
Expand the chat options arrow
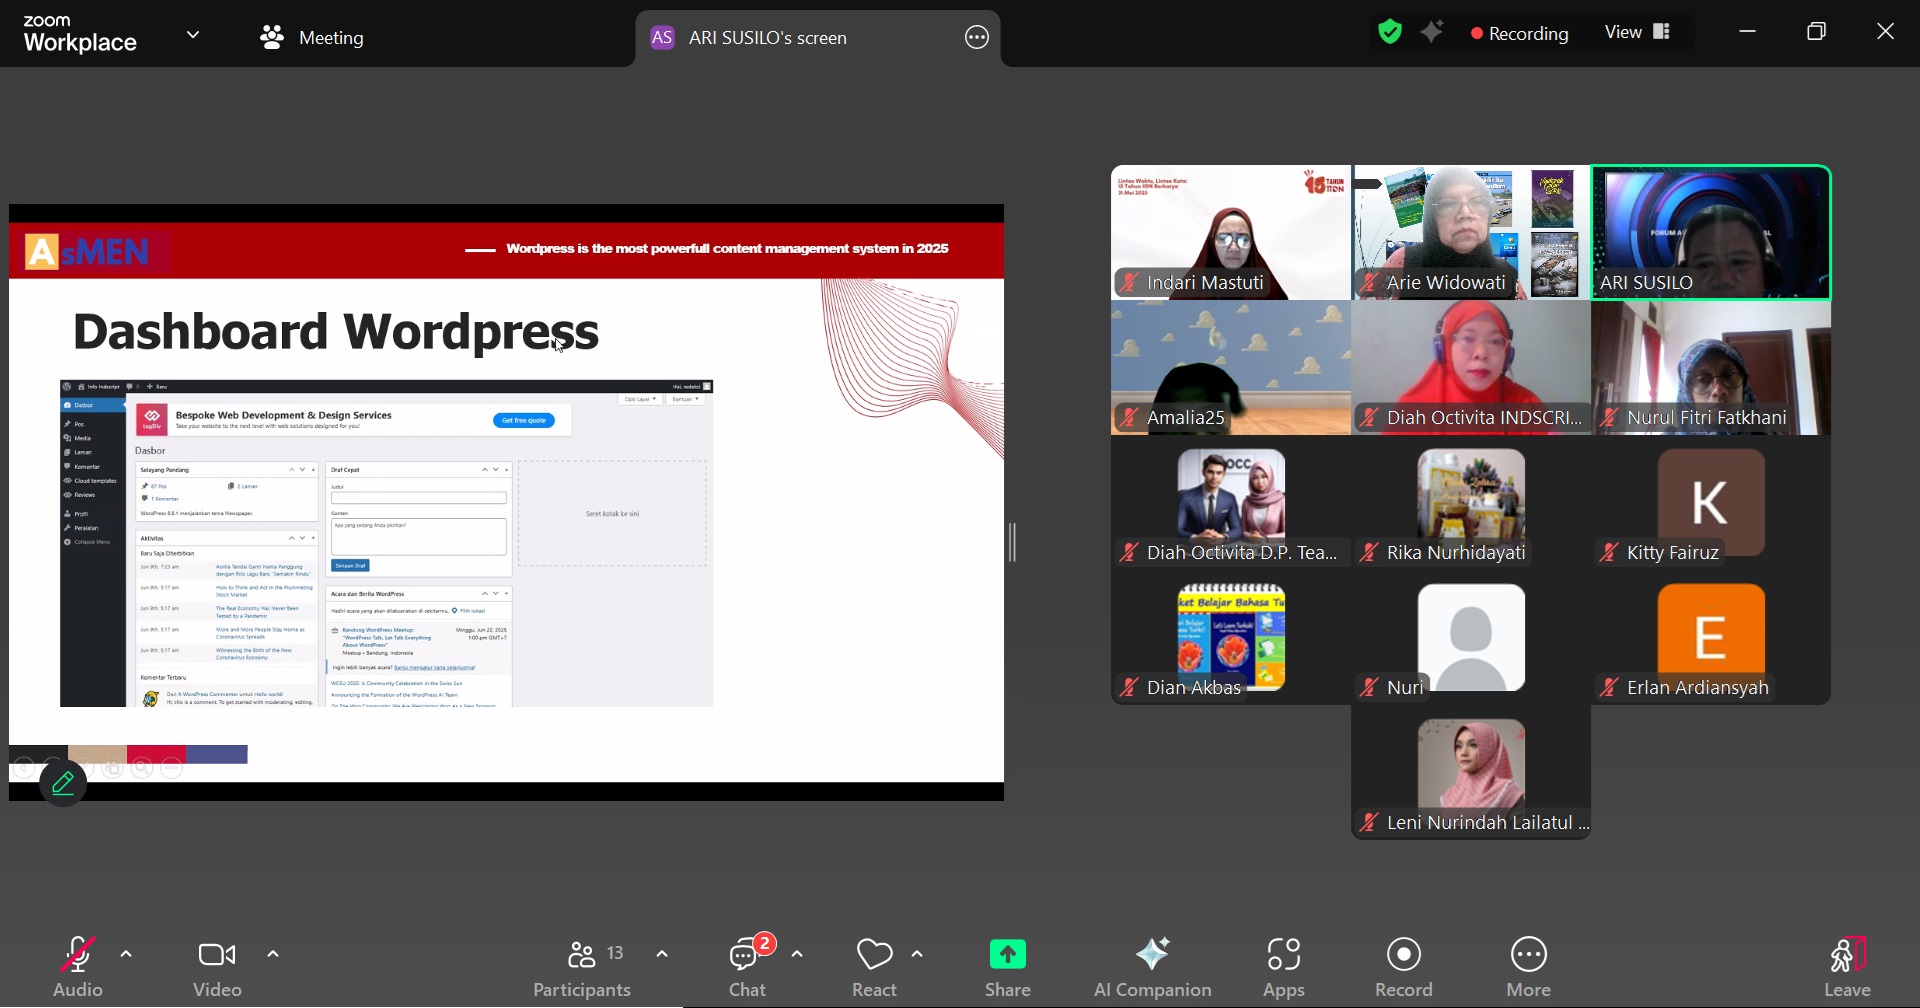(797, 954)
